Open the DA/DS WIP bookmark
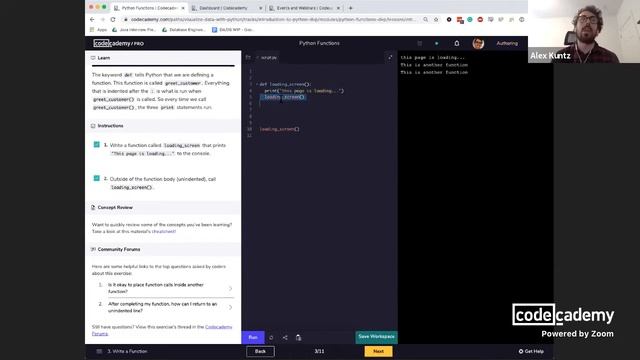The image size is (640, 360). [233, 30]
